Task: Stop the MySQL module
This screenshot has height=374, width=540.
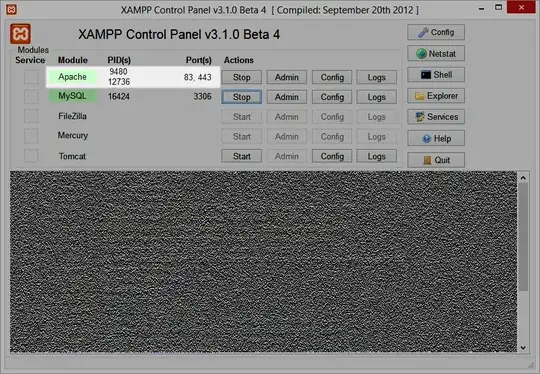Action: (x=241, y=97)
